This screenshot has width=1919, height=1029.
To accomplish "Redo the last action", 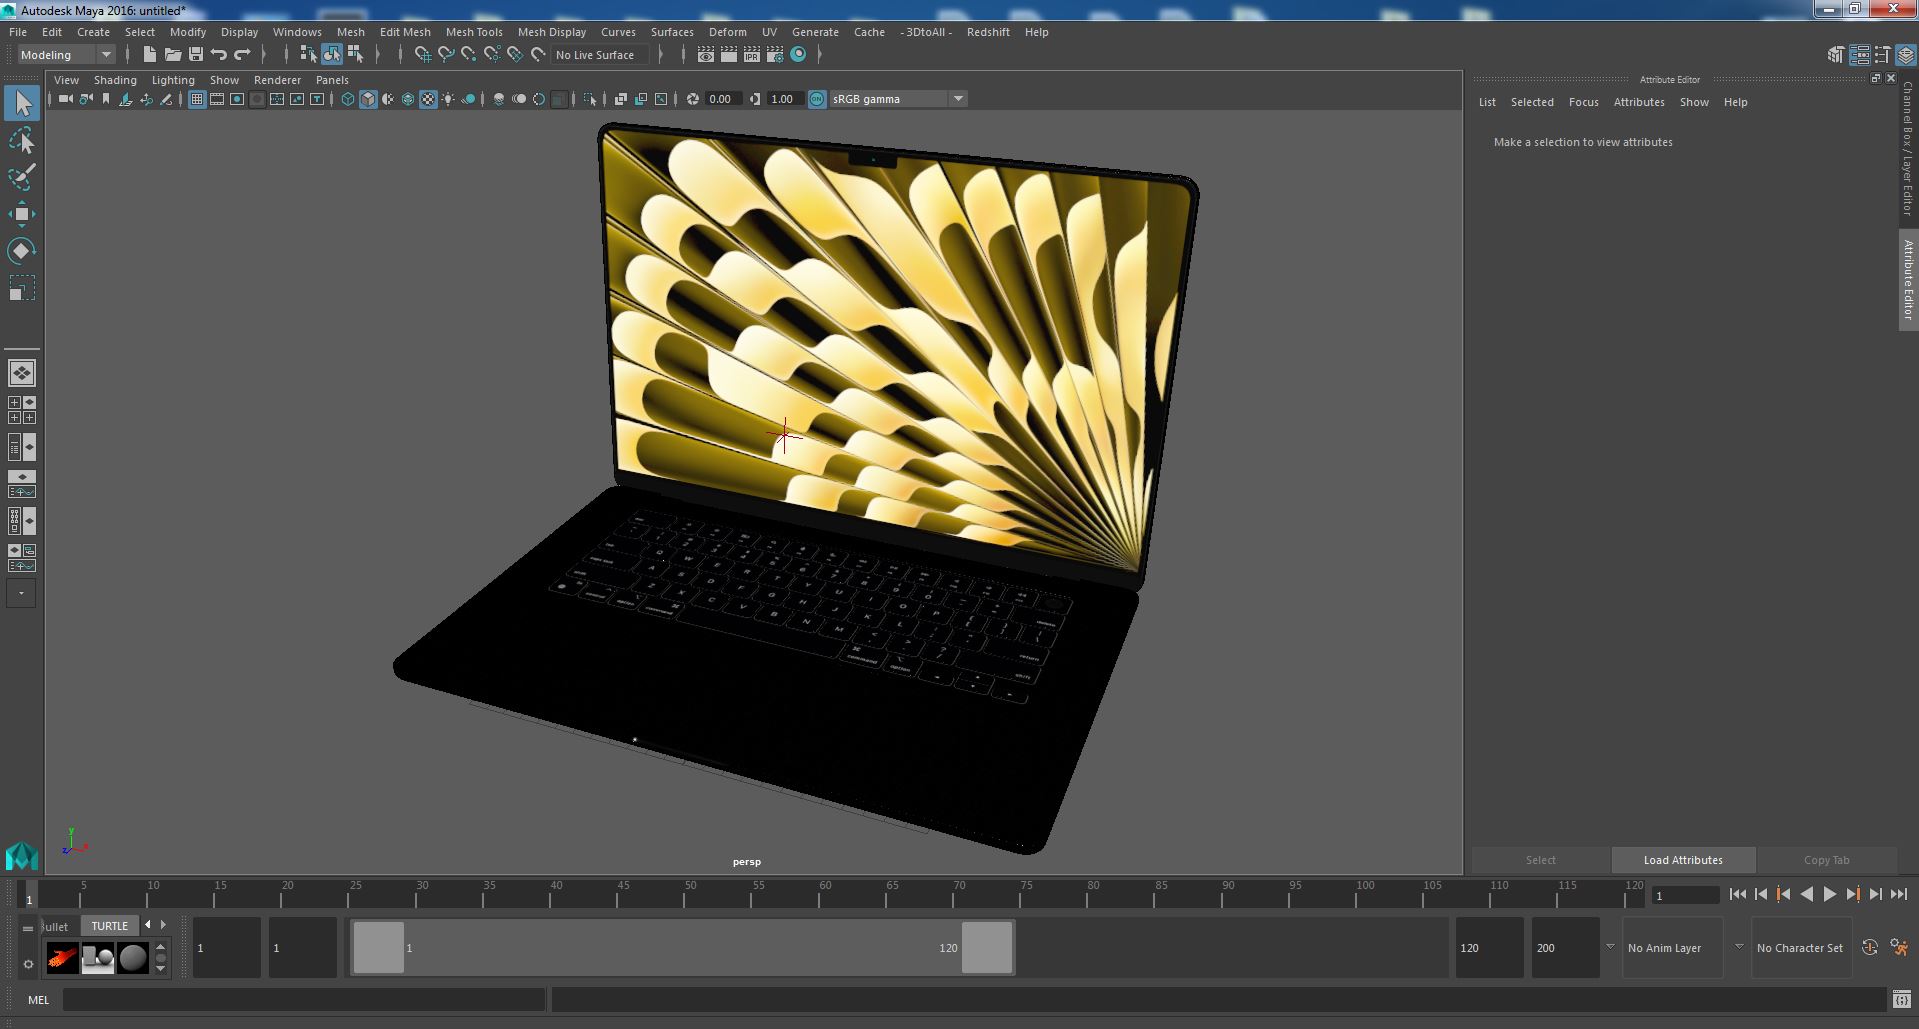I will [x=242, y=55].
